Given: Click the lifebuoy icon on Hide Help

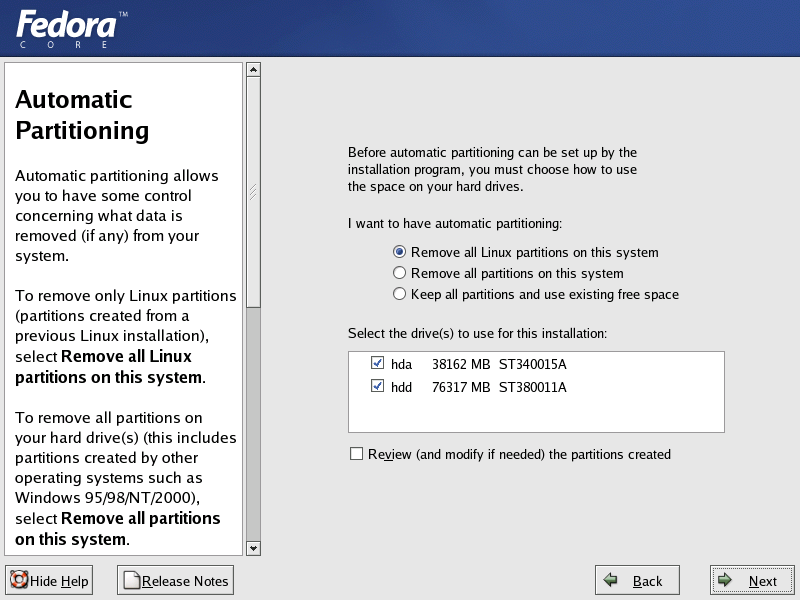Looking at the screenshot, I should point(19,580).
